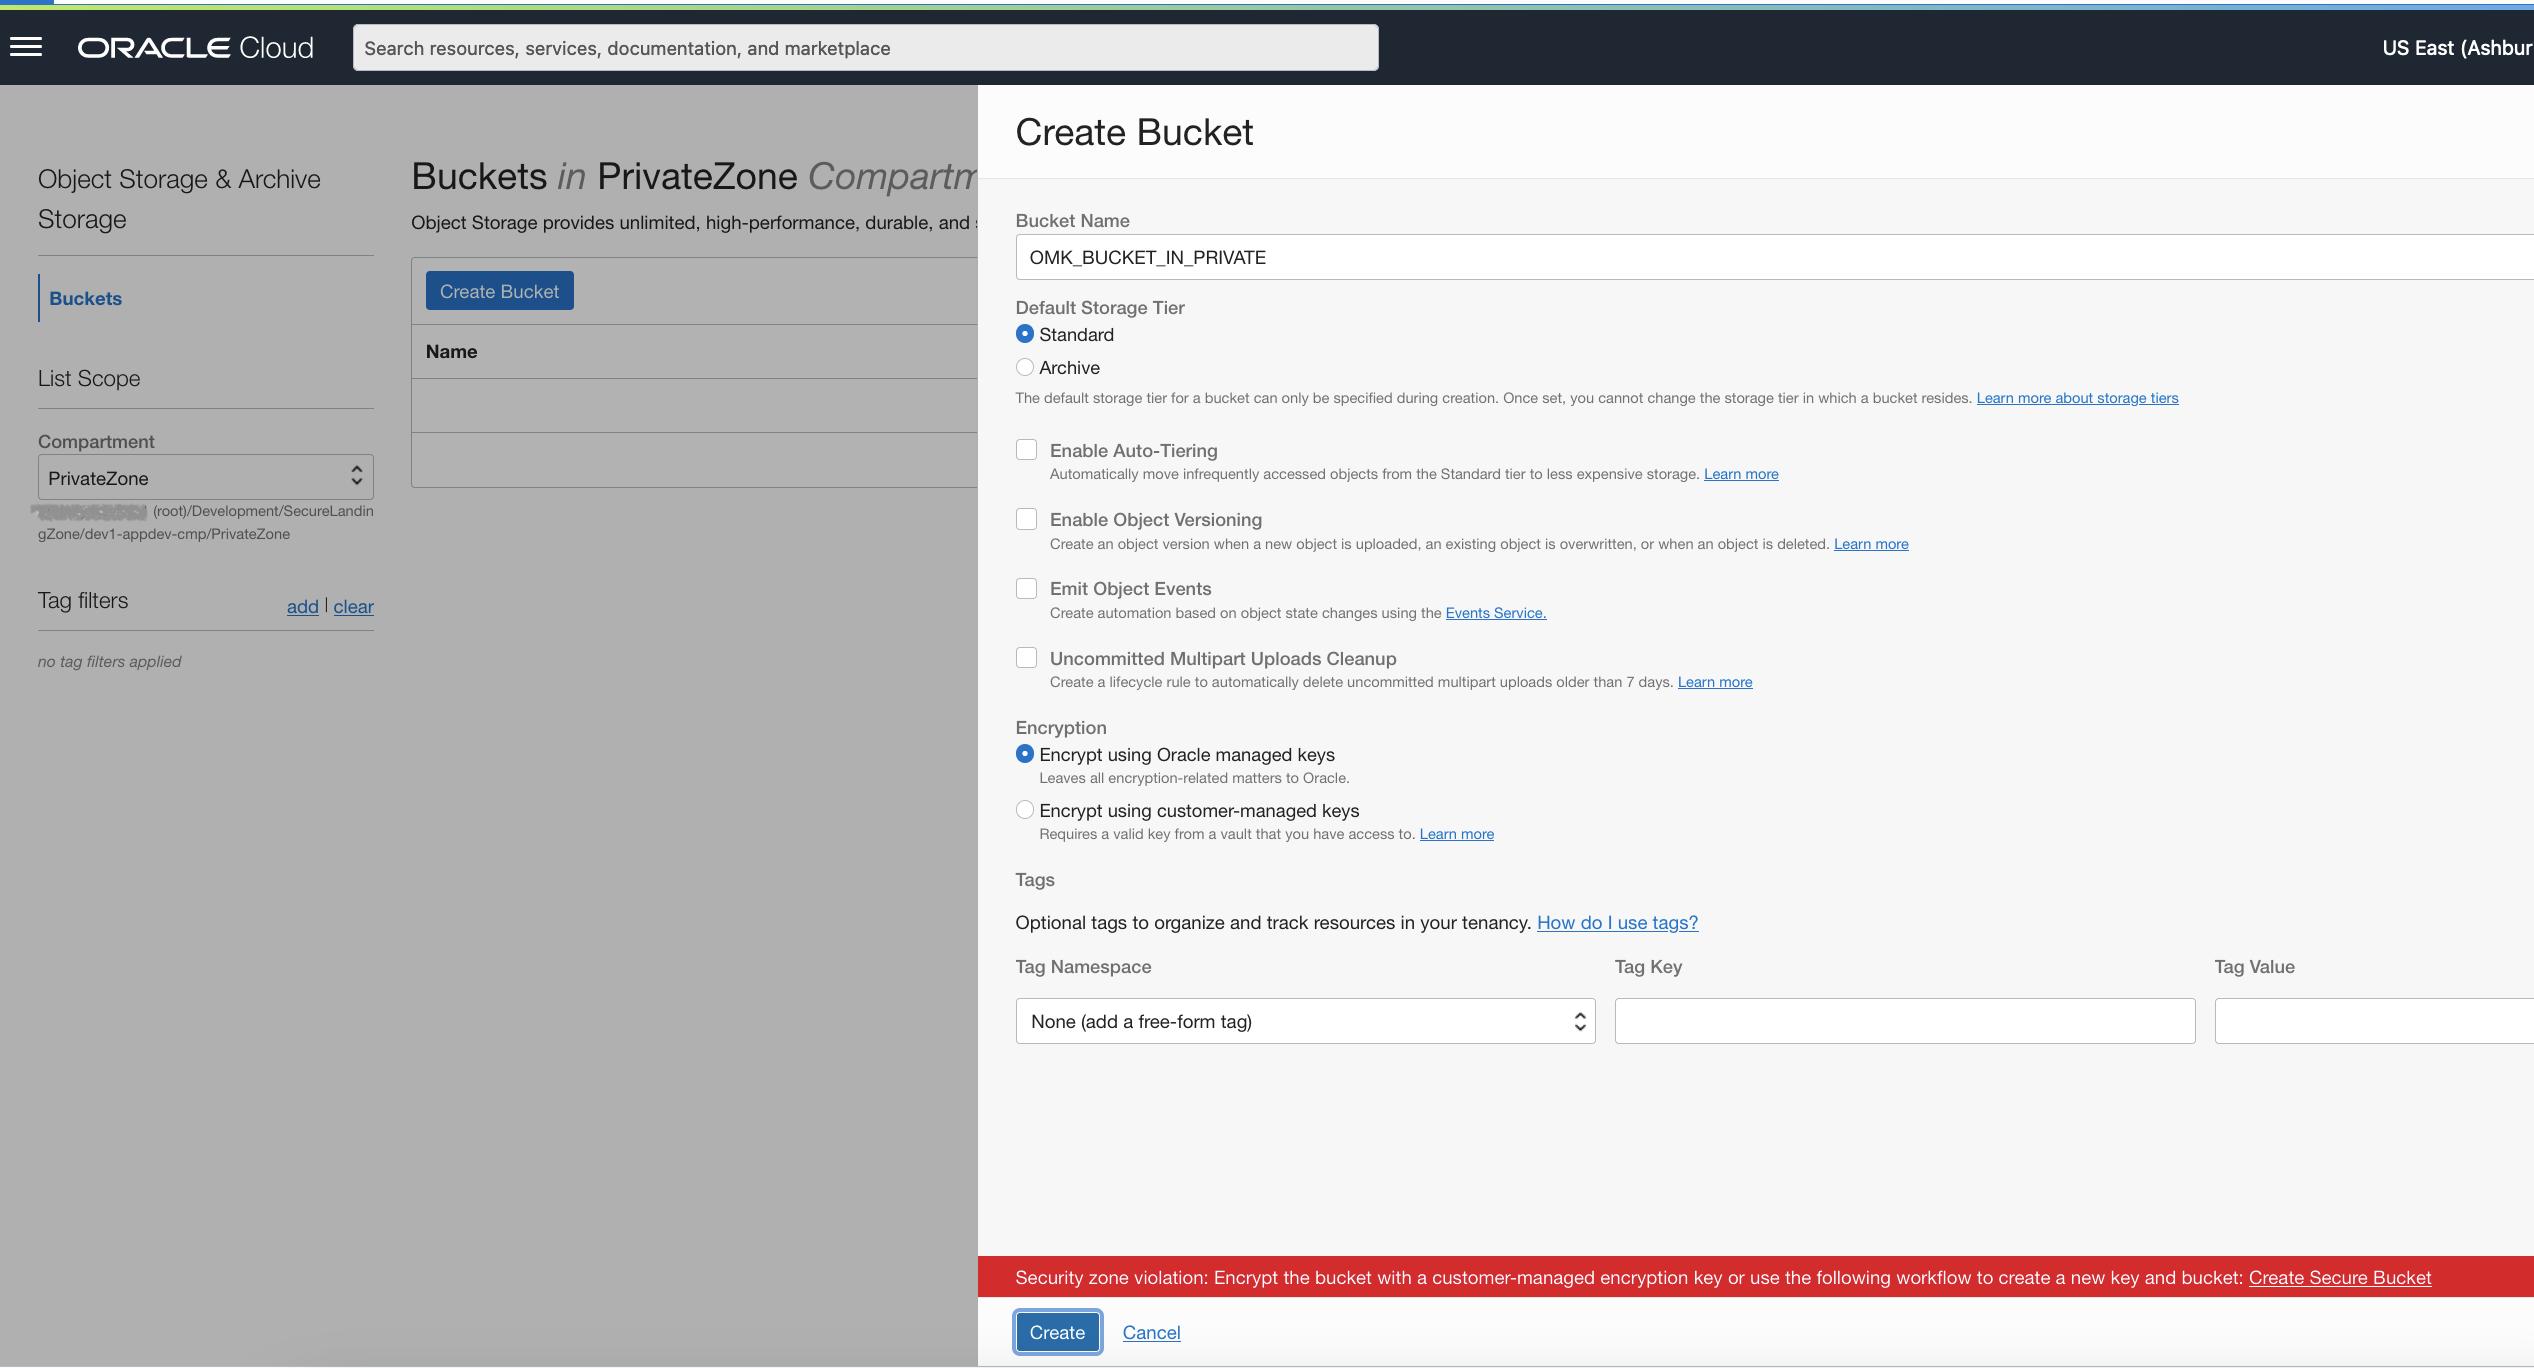Image resolution: width=2534 pixels, height=1368 pixels.
Task: Select Buckets in the sidebar
Action: [85, 297]
